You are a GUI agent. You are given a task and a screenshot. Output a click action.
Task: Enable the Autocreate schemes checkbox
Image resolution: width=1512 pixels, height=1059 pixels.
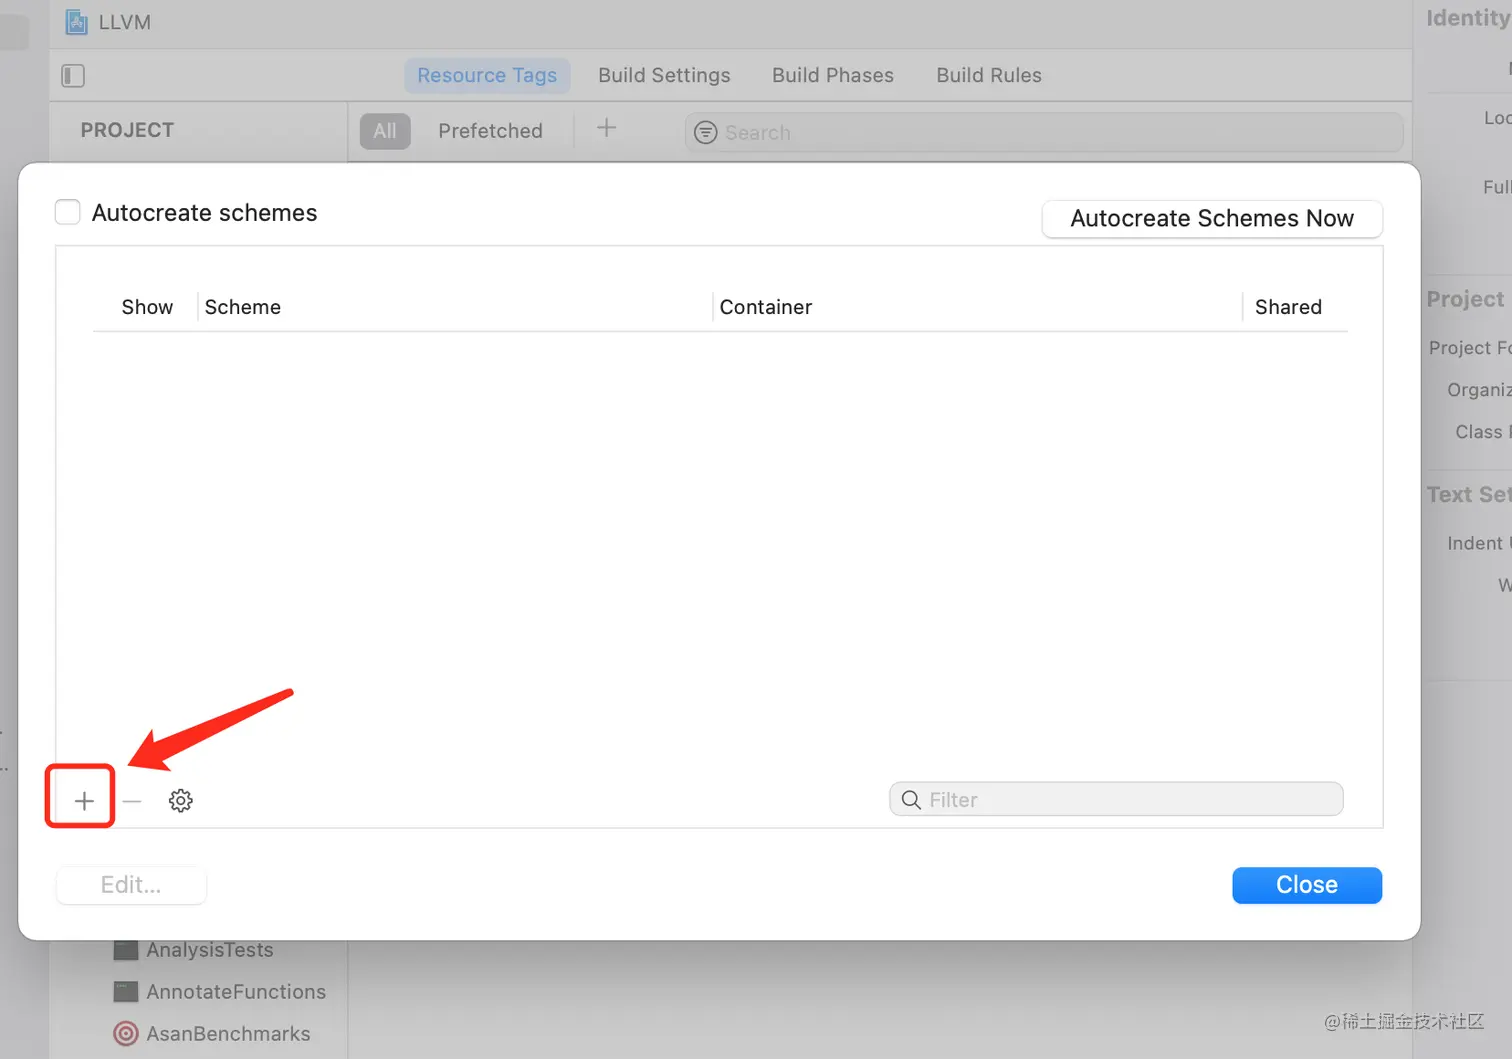[x=68, y=212]
